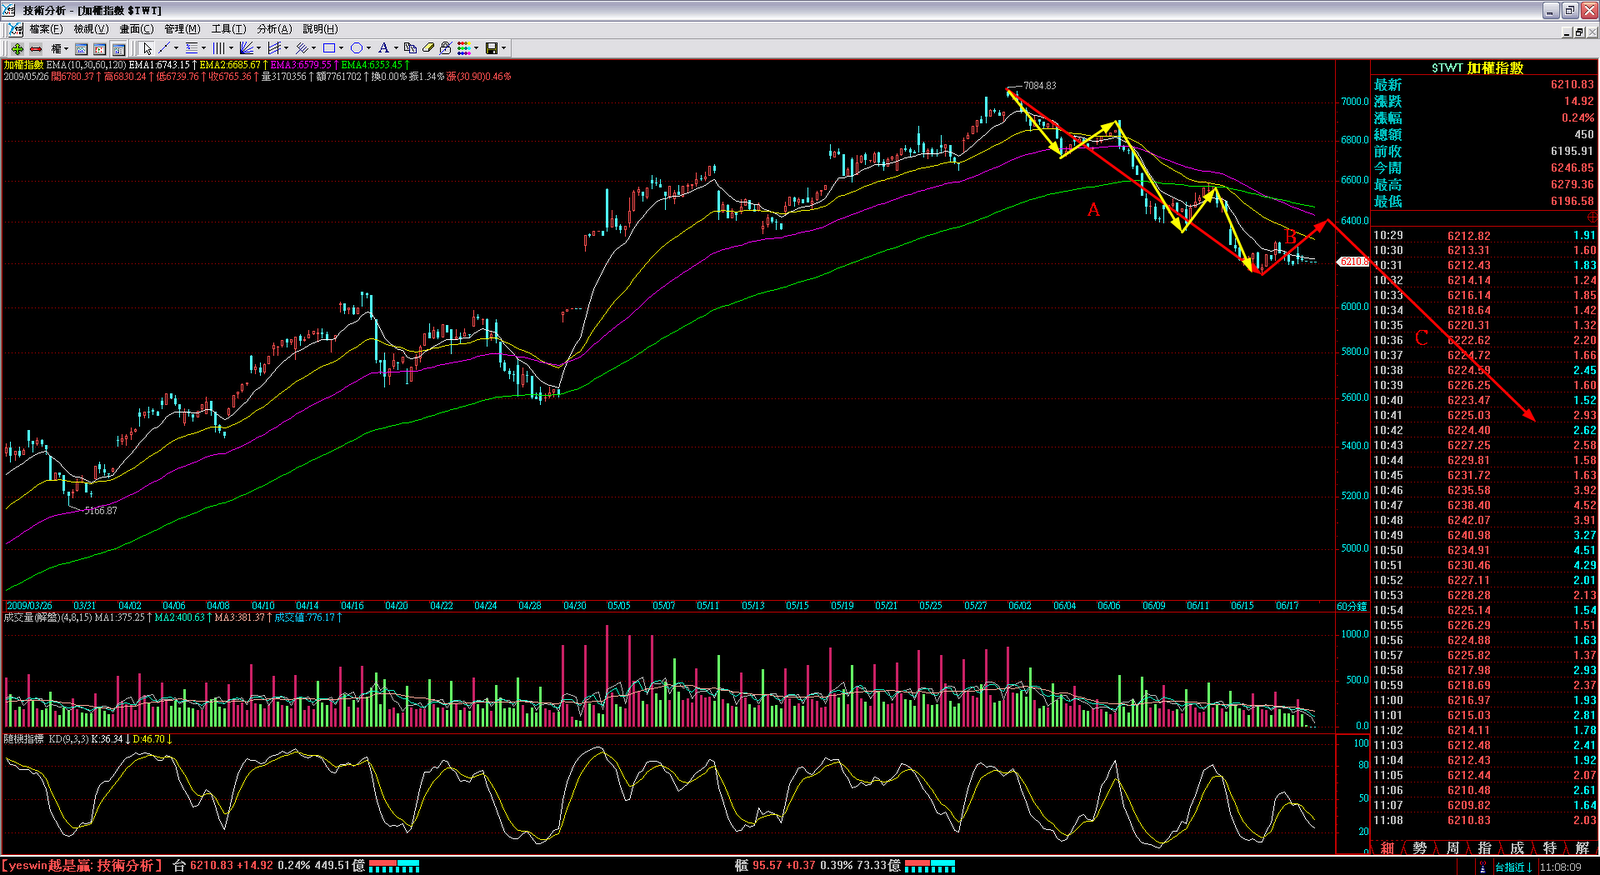
Task: Open the 分析(A) menu
Action: click(274, 29)
